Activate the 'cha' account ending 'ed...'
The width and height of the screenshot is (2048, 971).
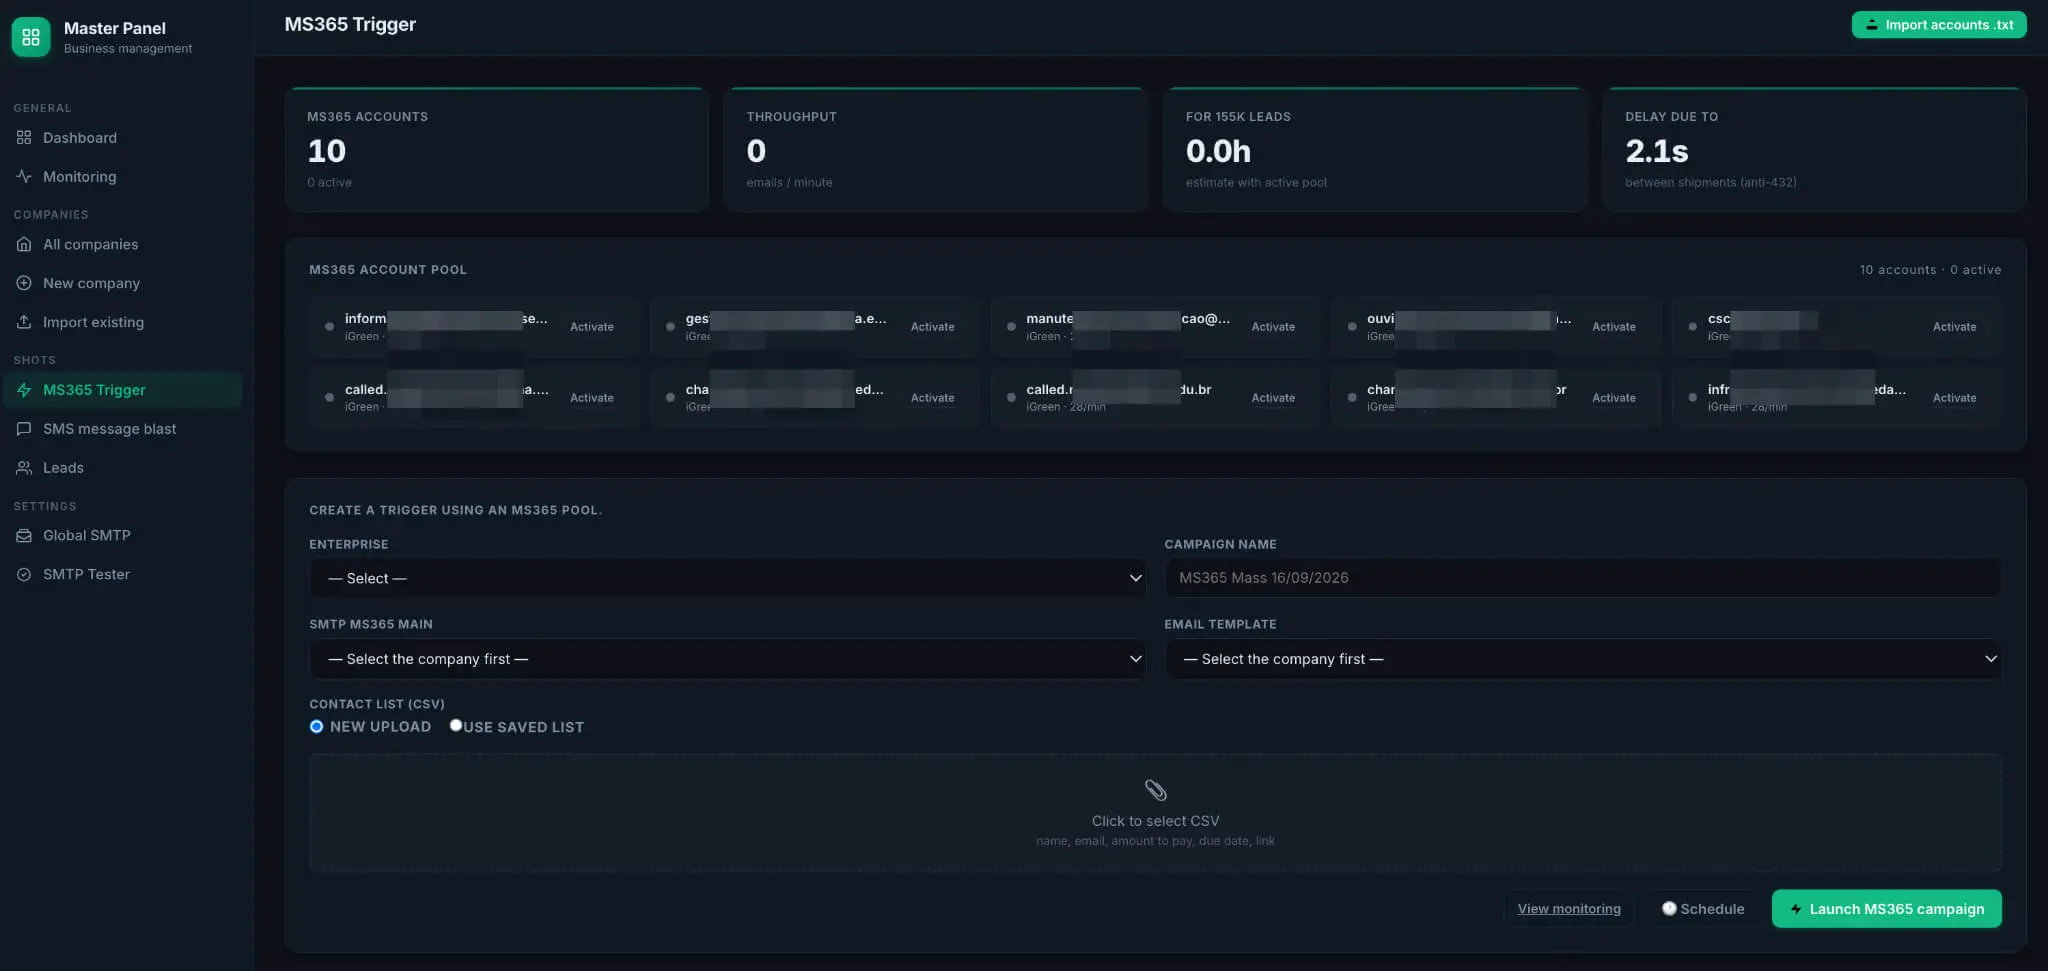932,398
